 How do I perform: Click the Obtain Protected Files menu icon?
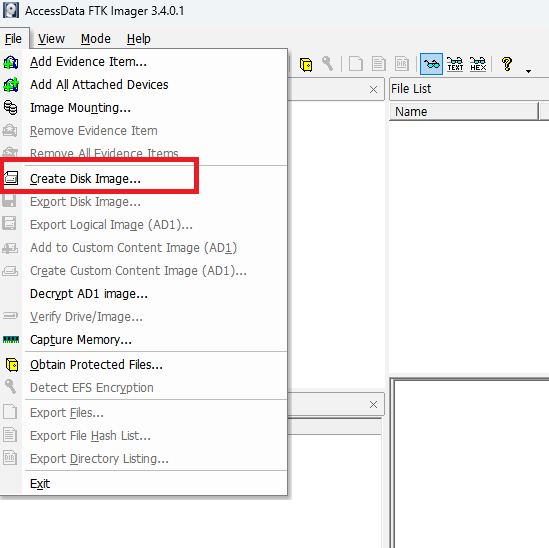pyautogui.click(x=12, y=365)
